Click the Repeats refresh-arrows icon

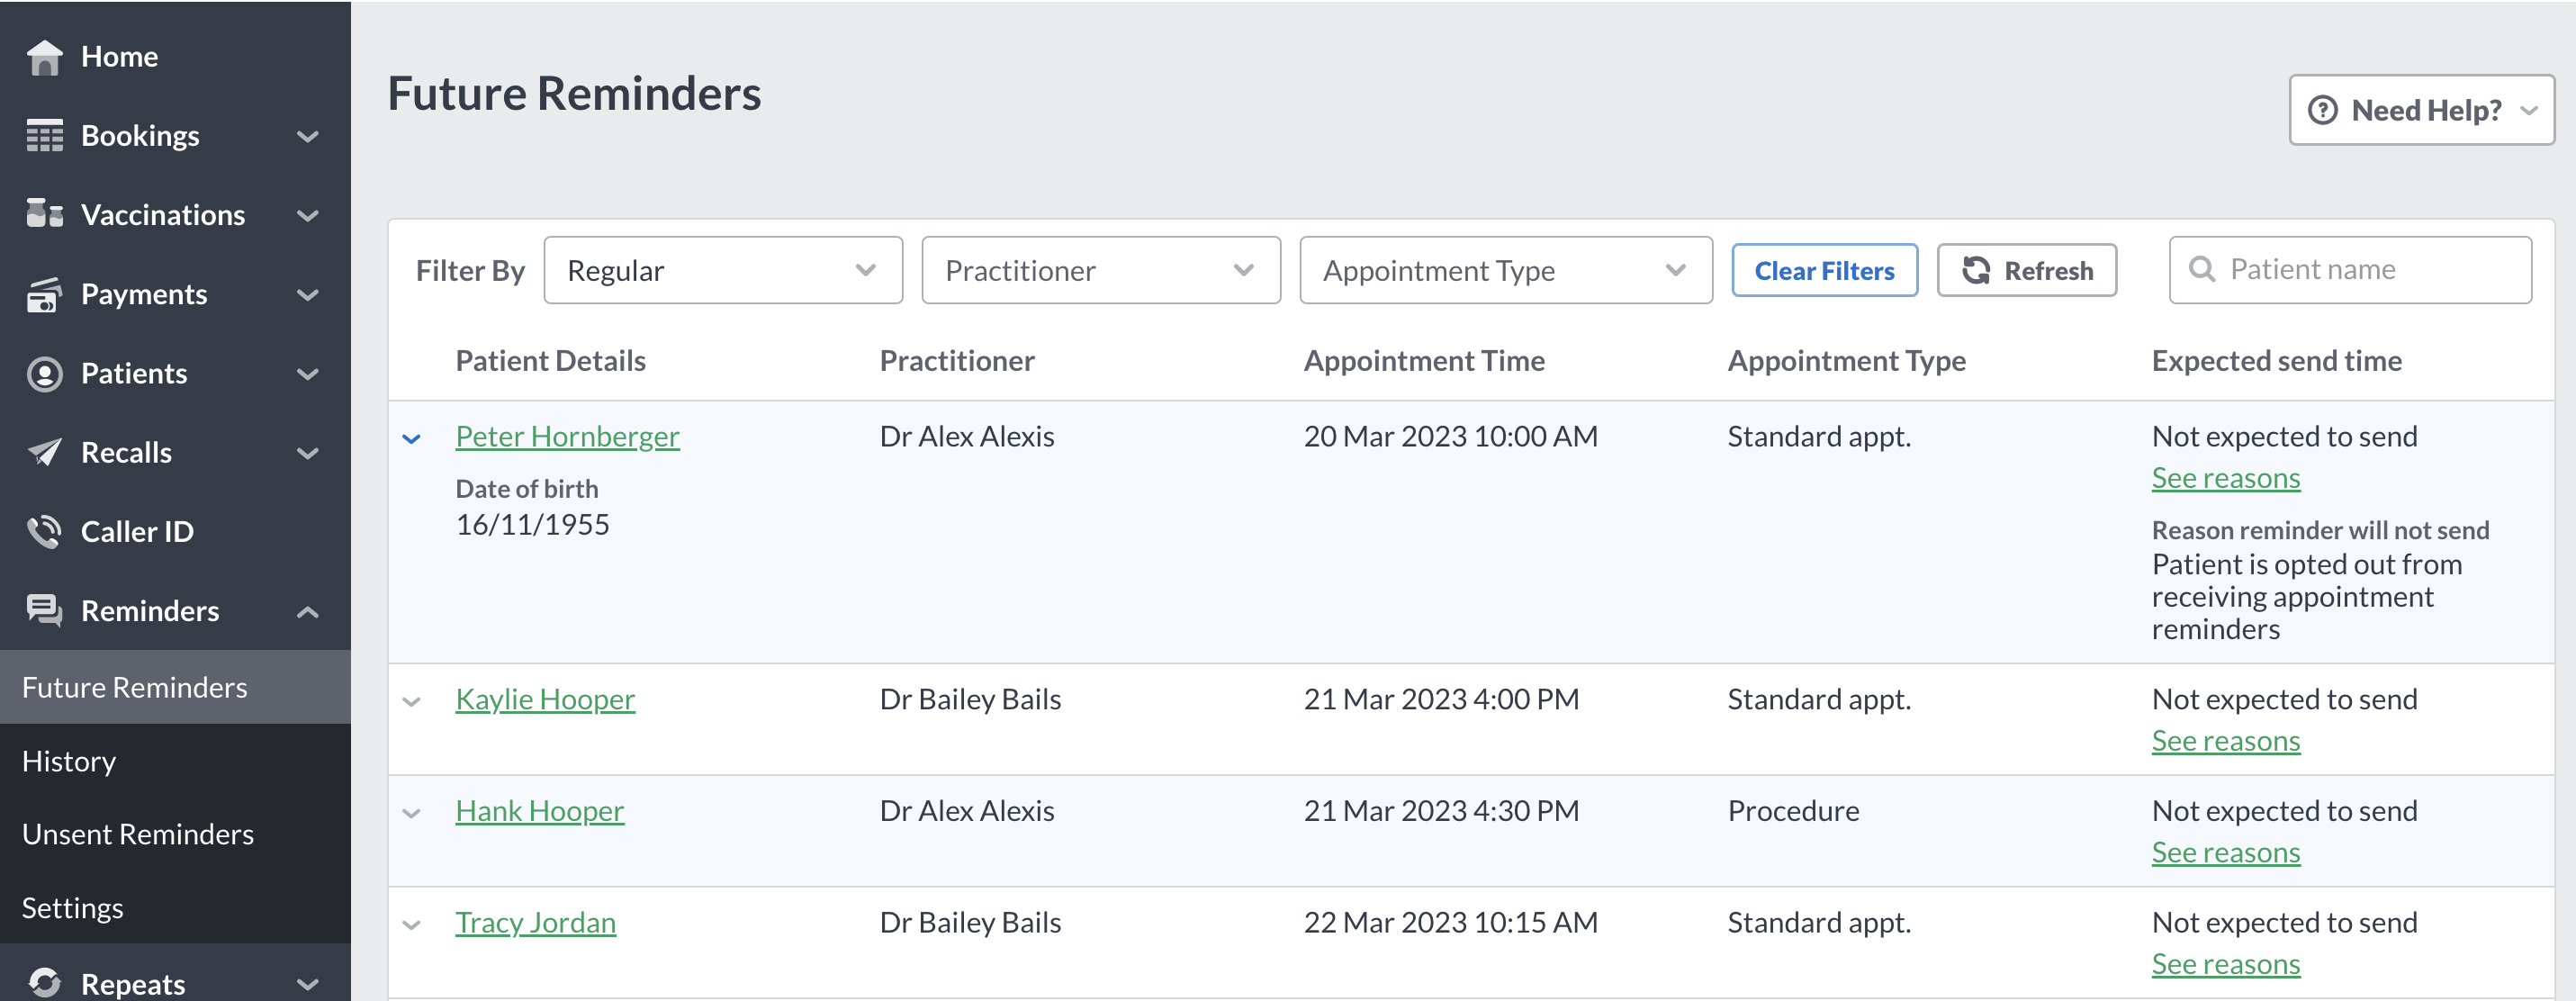tap(44, 982)
